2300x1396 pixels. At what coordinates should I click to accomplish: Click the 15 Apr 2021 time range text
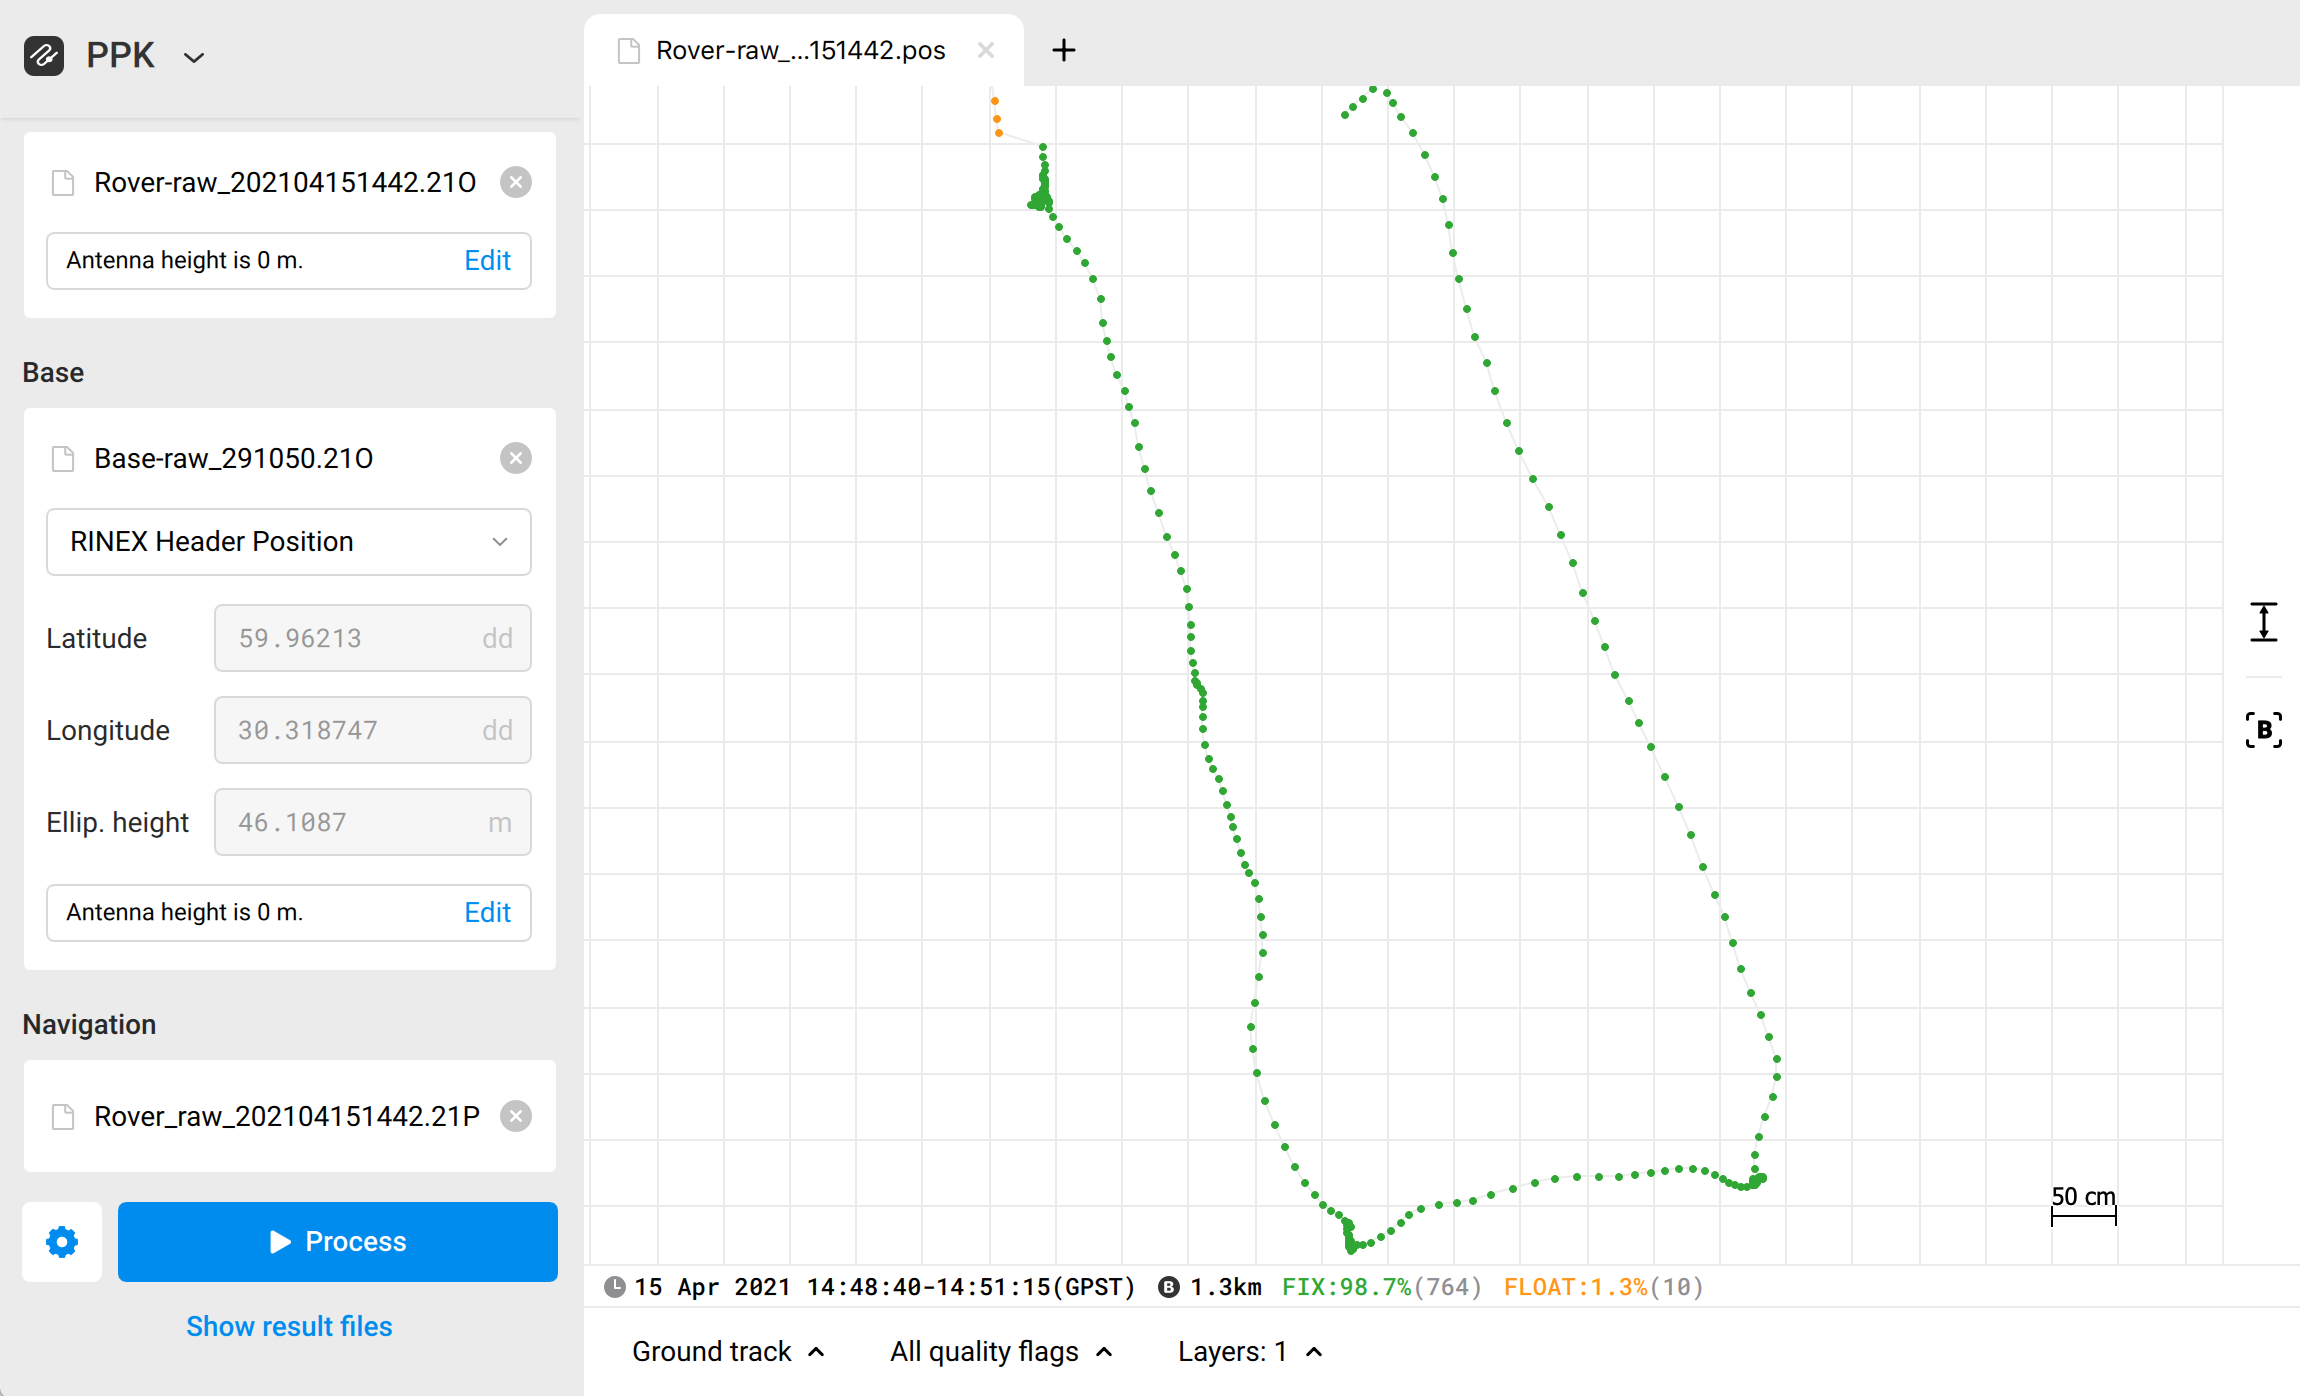click(885, 1287)
